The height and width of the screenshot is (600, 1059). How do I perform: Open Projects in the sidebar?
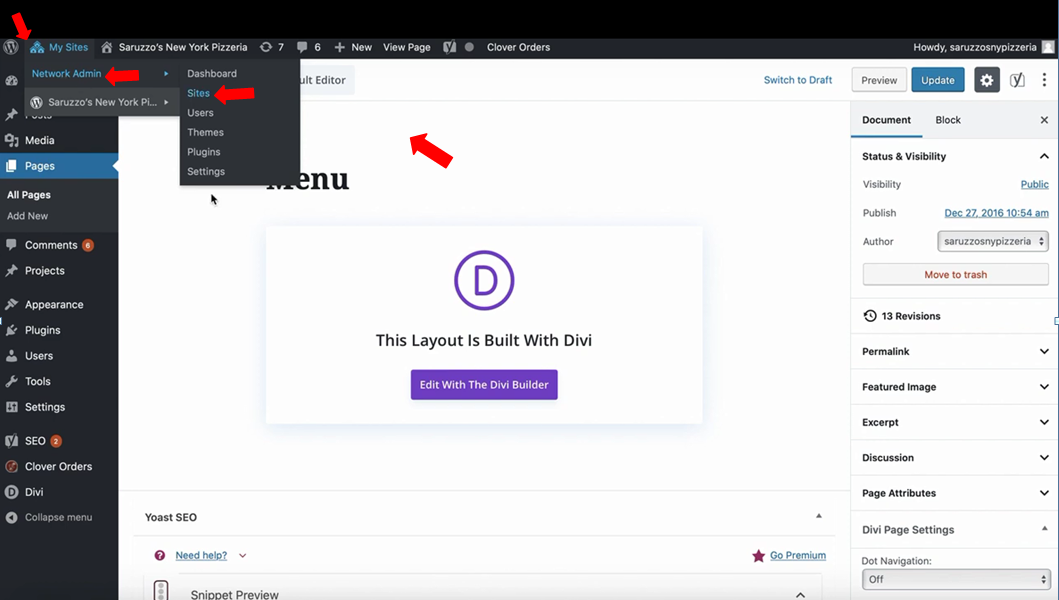coord(45,271)
